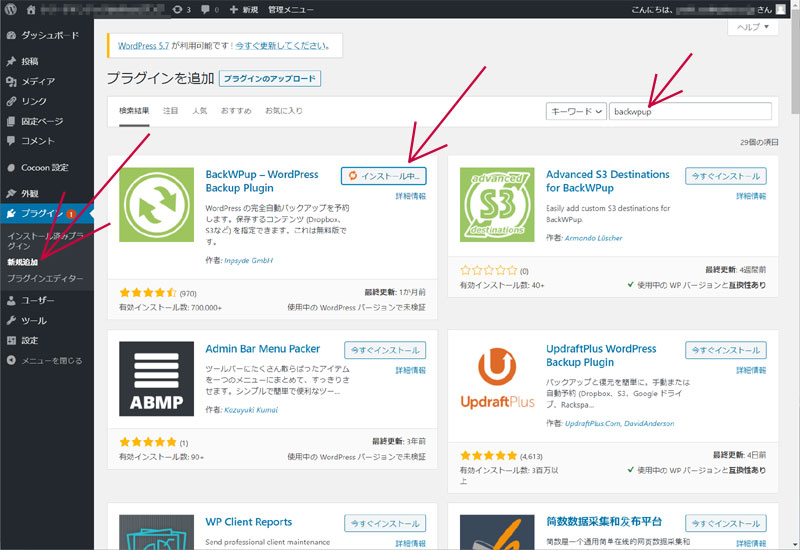Open 詳細情報 for Admin Bar Menu Packer
The height and width of the screenshot is (550, 800).
pos(411,370)
